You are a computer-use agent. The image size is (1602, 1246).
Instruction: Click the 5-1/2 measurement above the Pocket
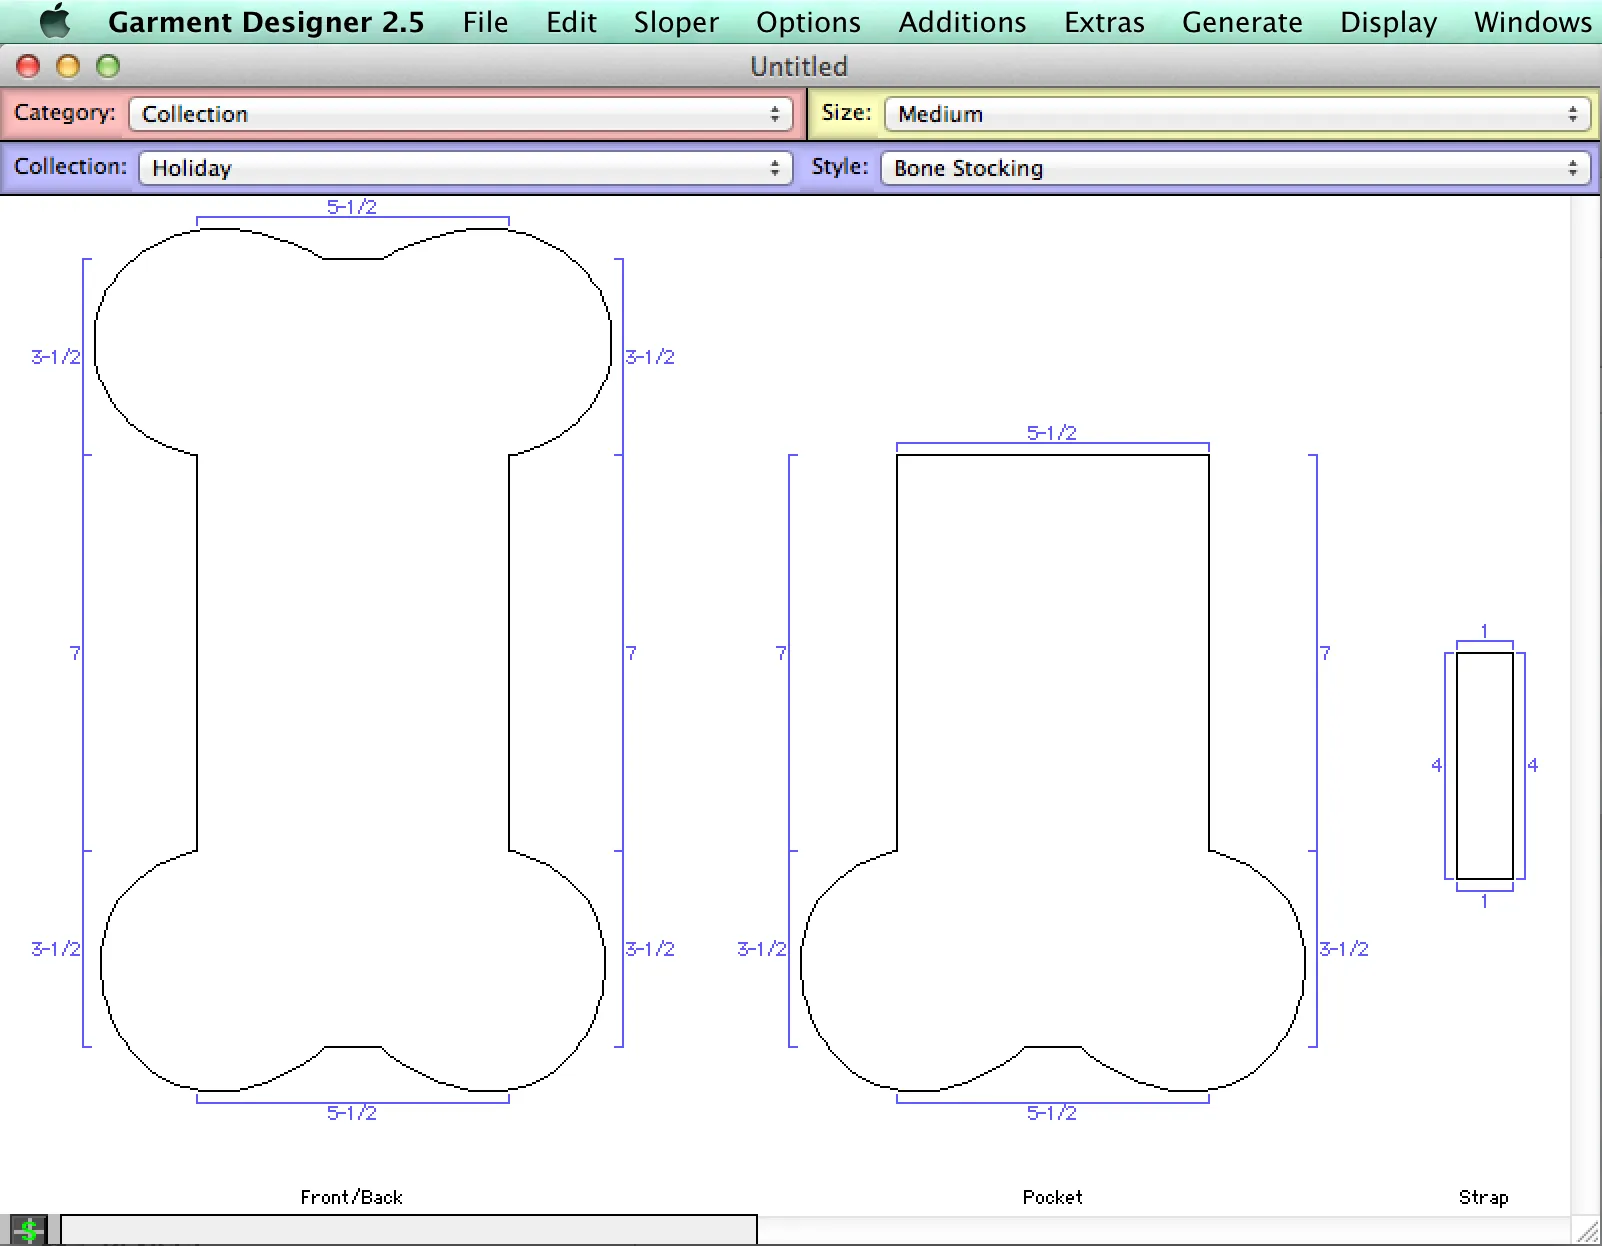click(1052, 432)
